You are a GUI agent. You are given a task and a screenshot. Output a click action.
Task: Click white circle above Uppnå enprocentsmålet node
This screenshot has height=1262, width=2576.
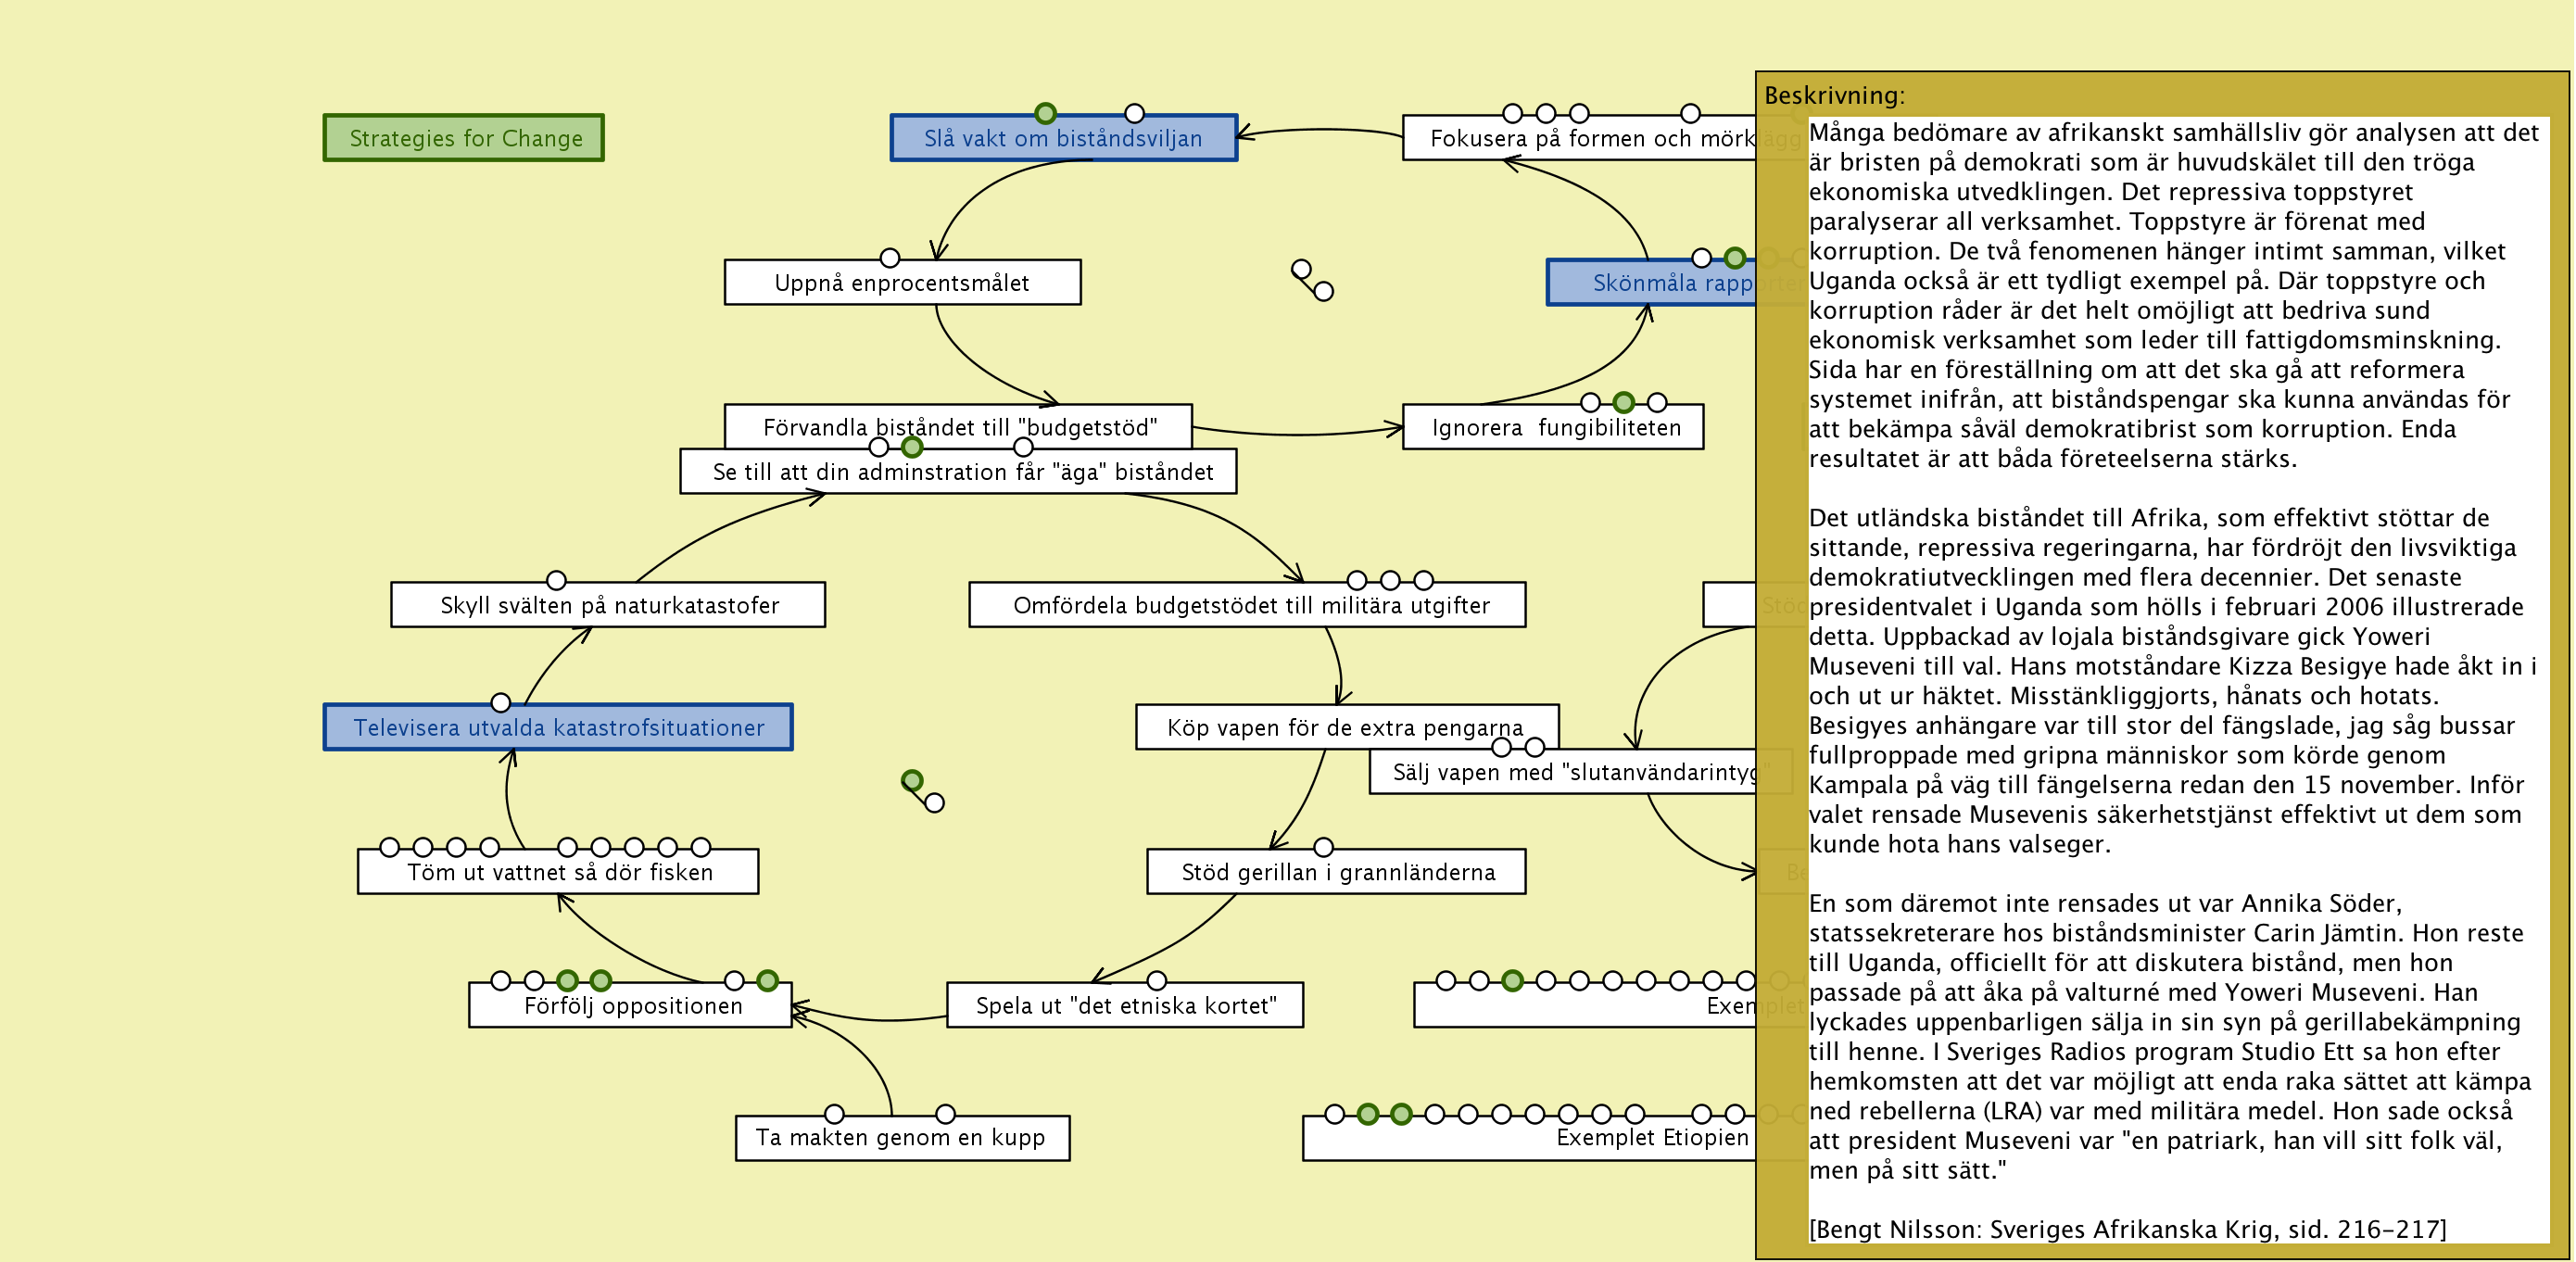tap(889, 258)
